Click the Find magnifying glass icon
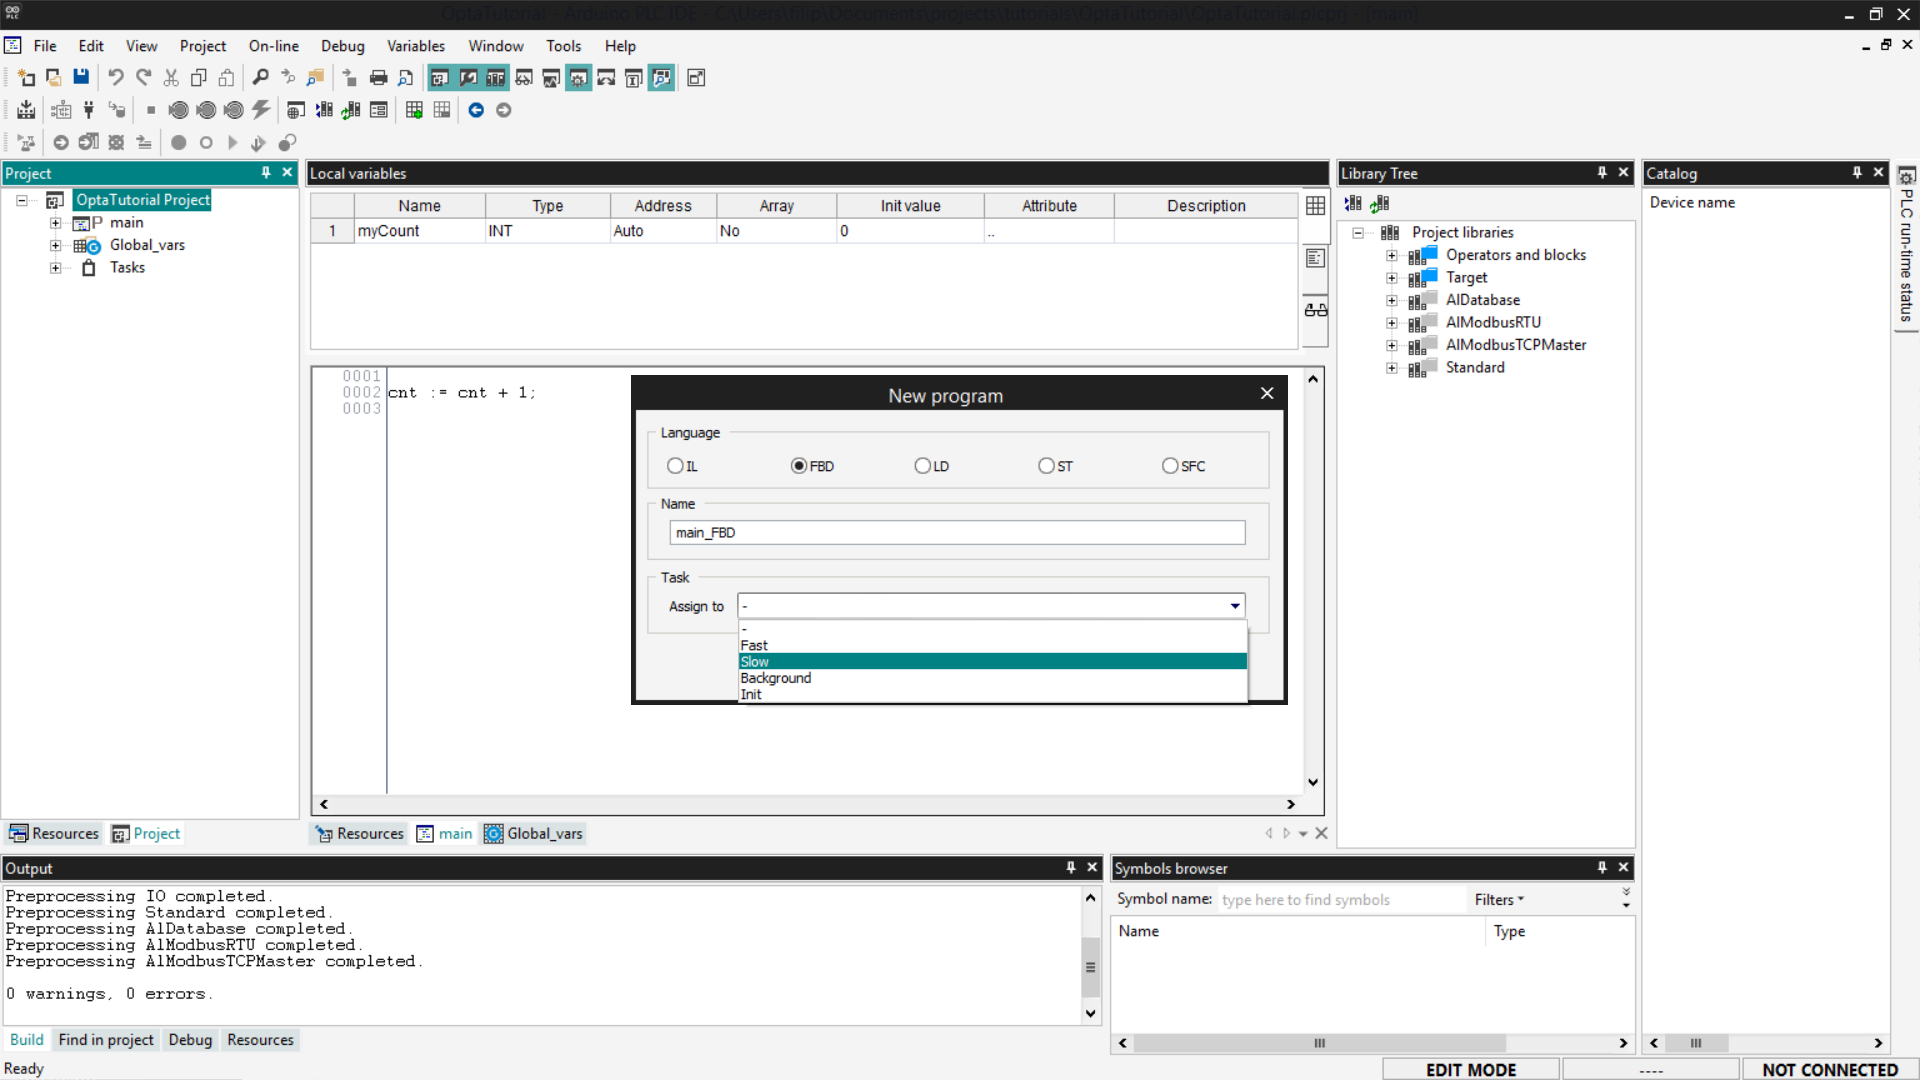Screen dimensions: 1920x1080 260,77
